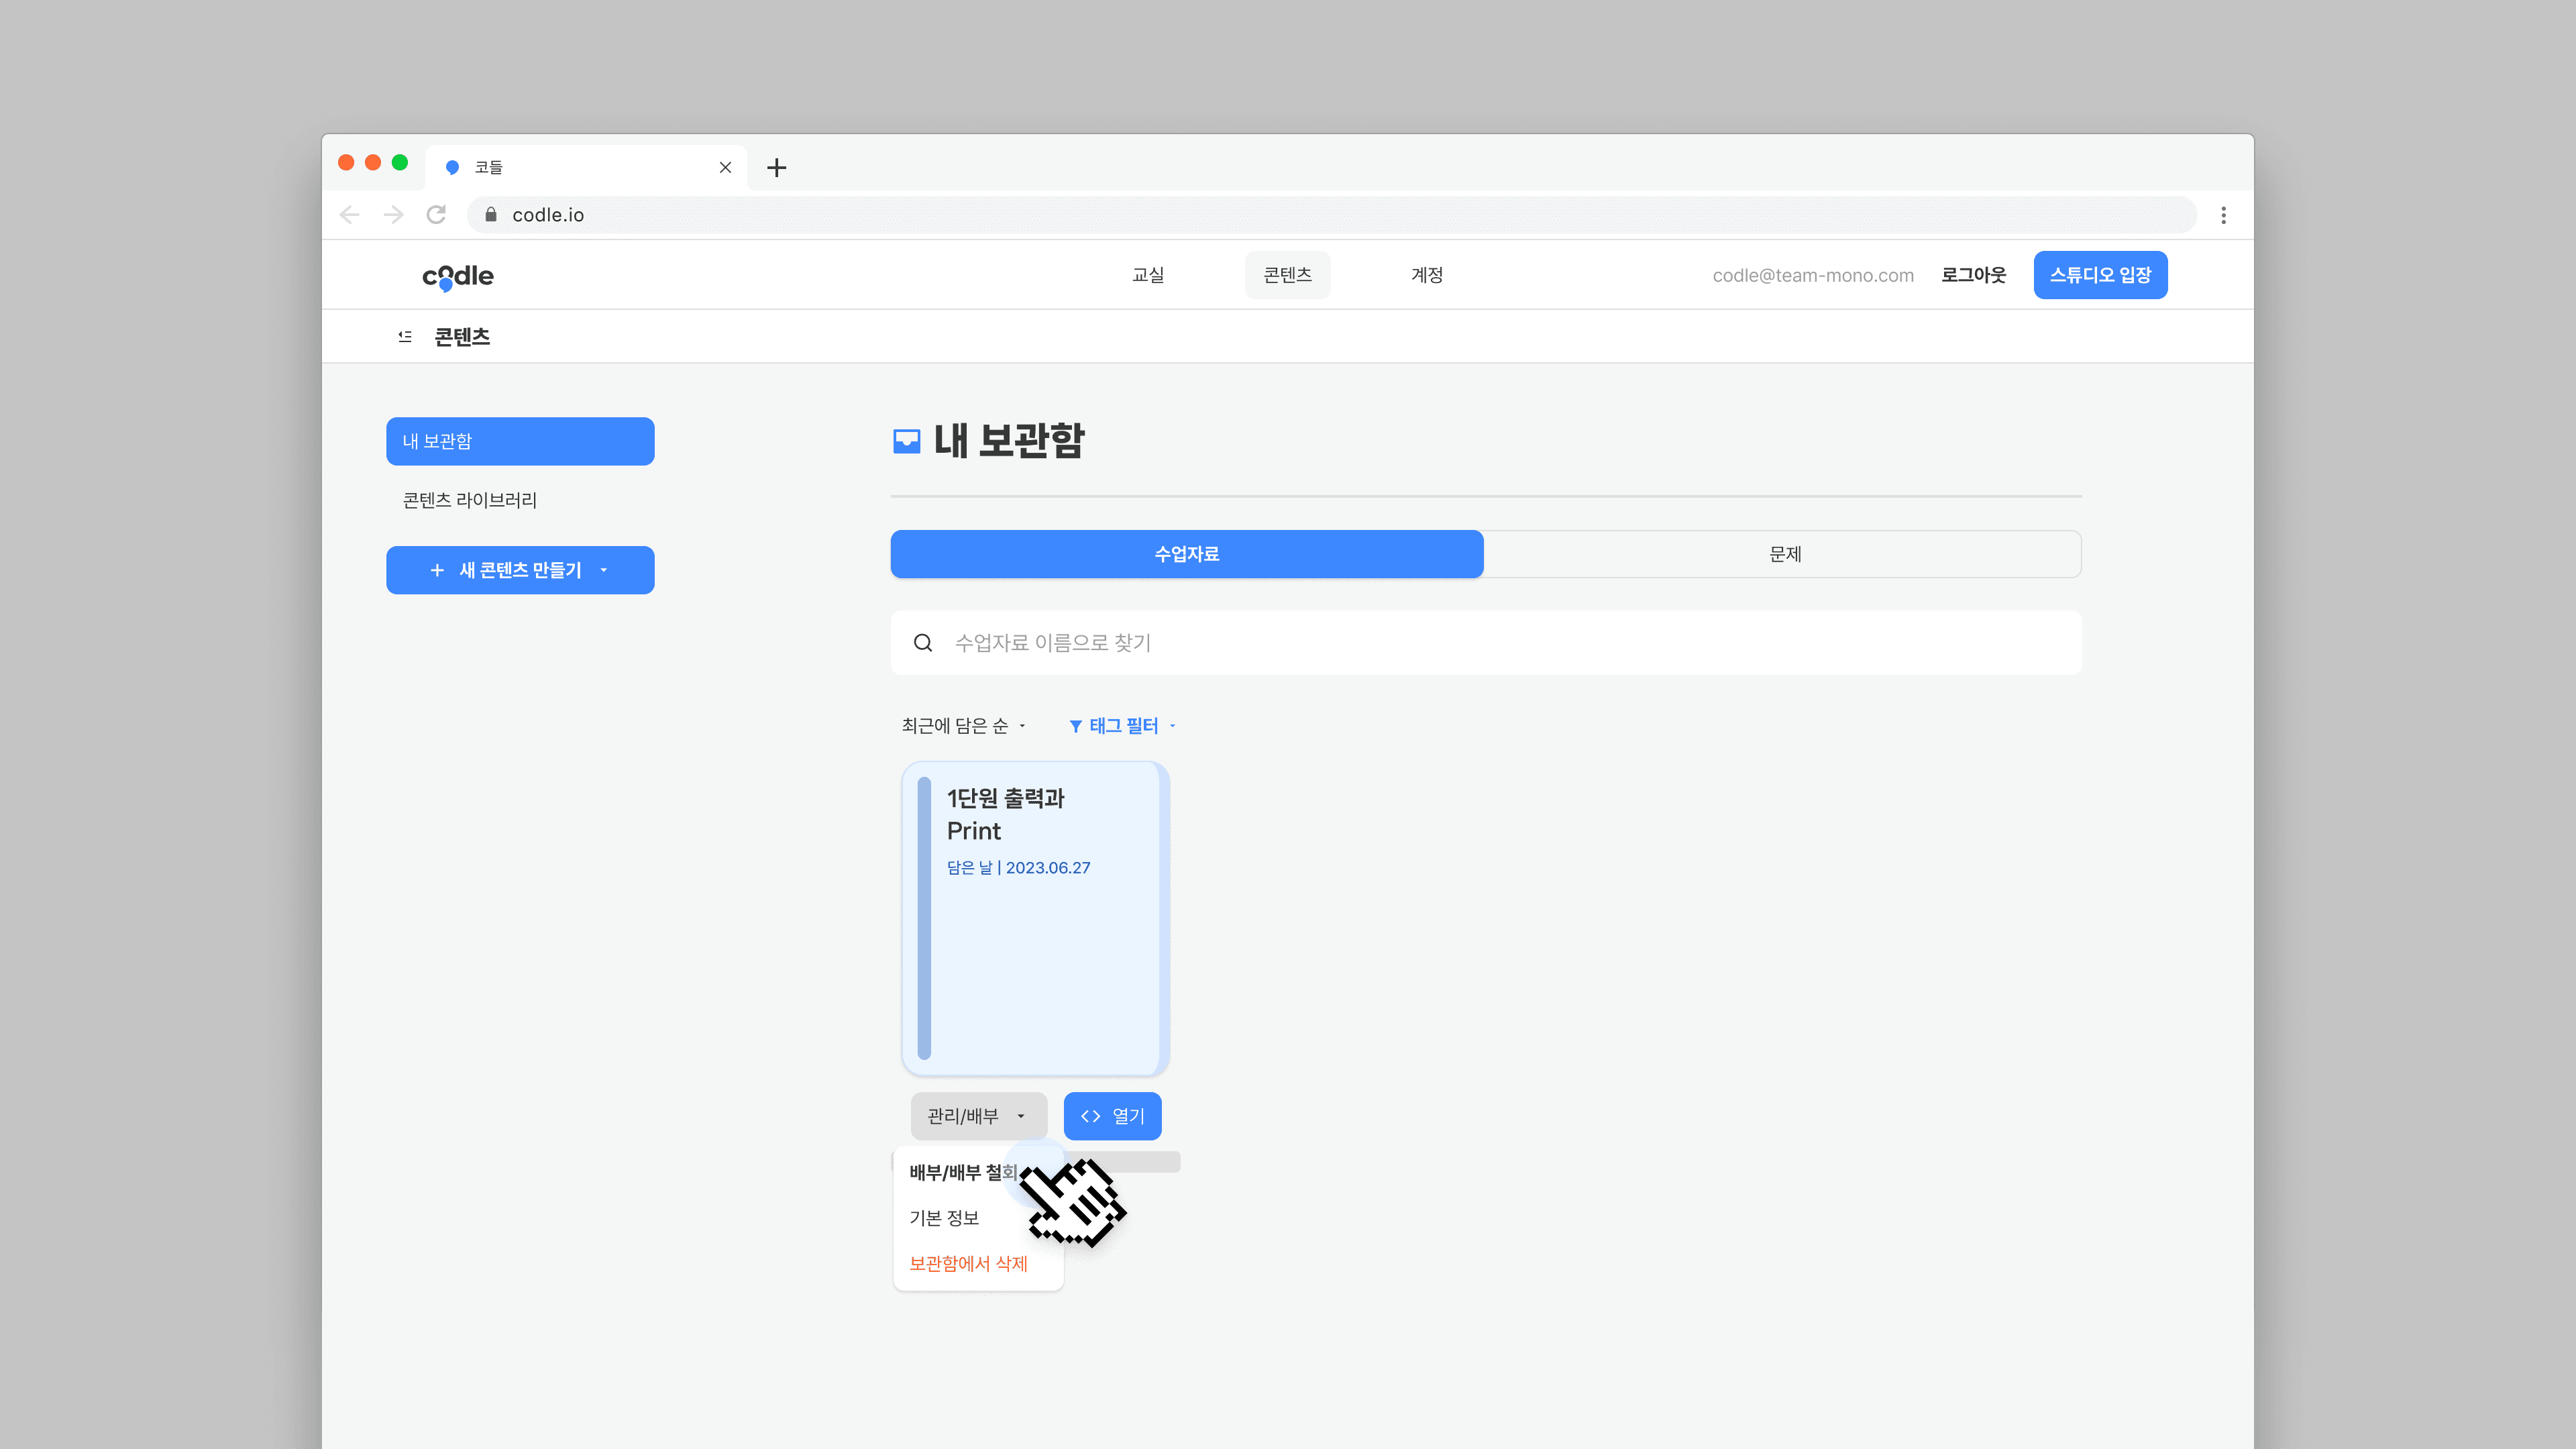The image size is (2576, 1449).
Task: Open the browser three-dot menu
Action: (x=2223, y=215)
